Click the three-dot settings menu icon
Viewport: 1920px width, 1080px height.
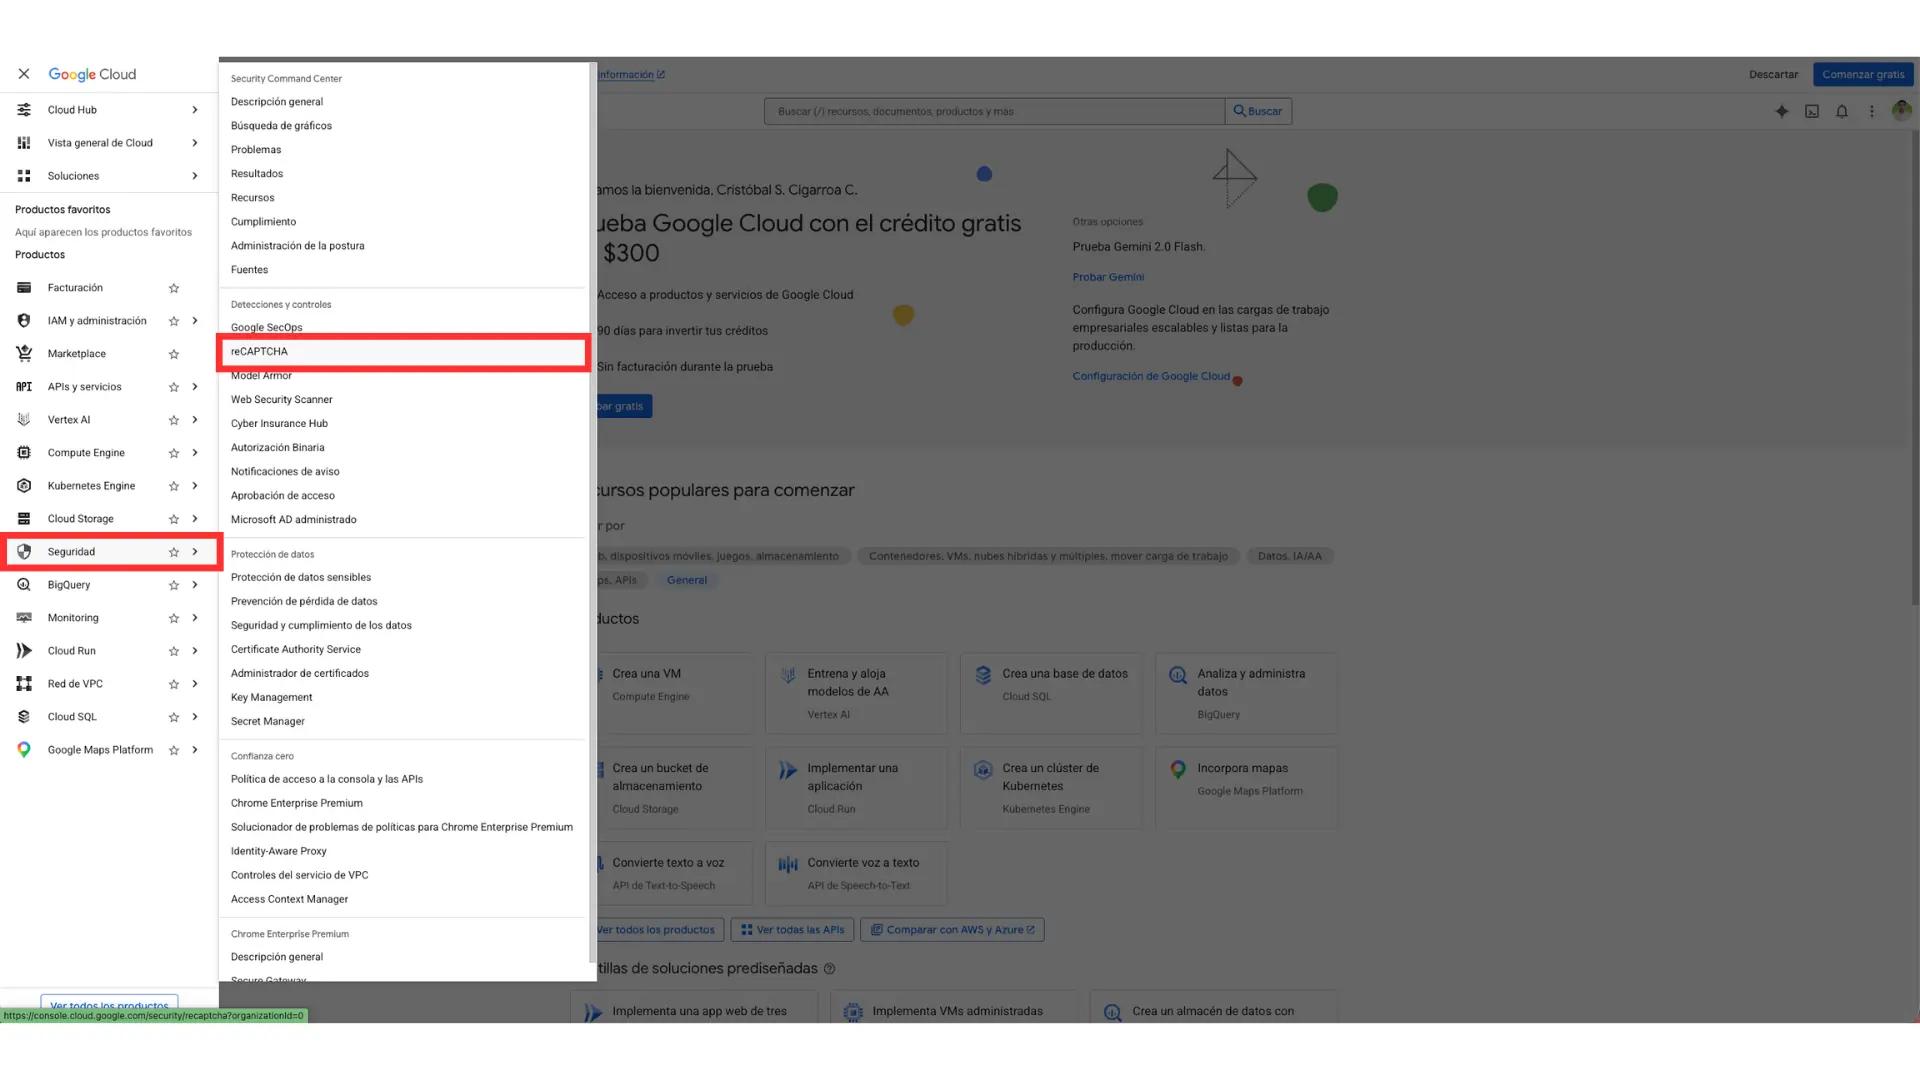click(x=1871, y=111)
